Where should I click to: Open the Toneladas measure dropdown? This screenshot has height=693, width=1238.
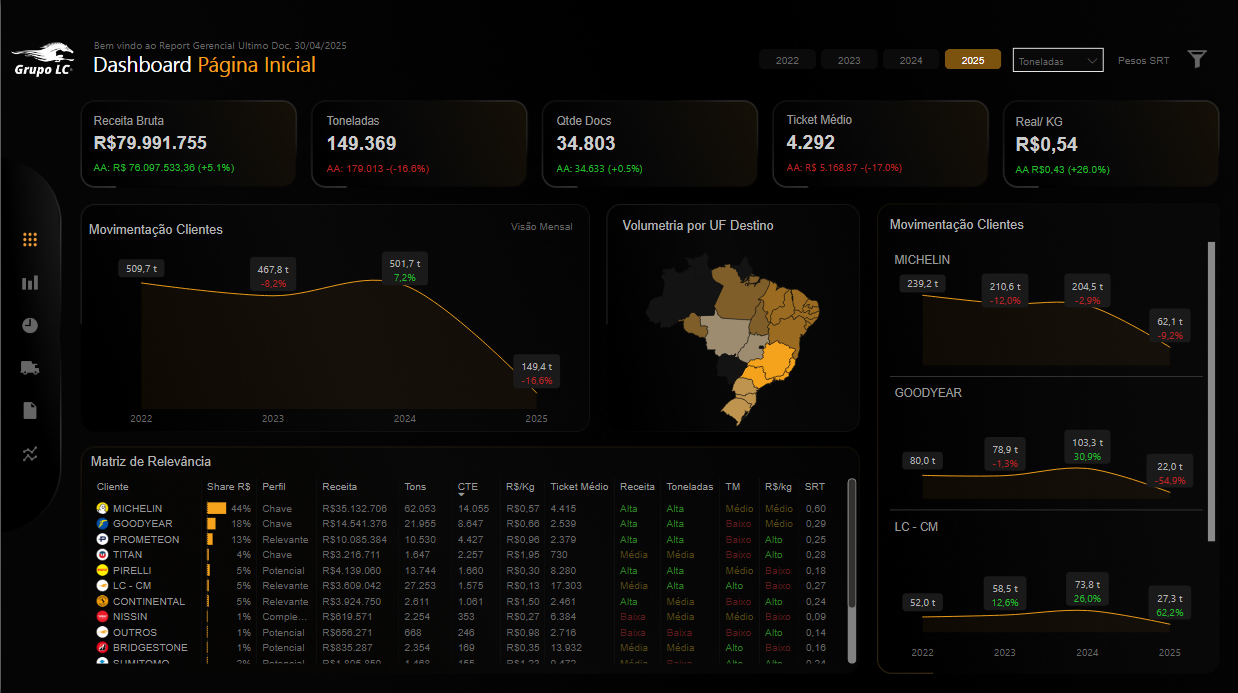[1058, 61]
